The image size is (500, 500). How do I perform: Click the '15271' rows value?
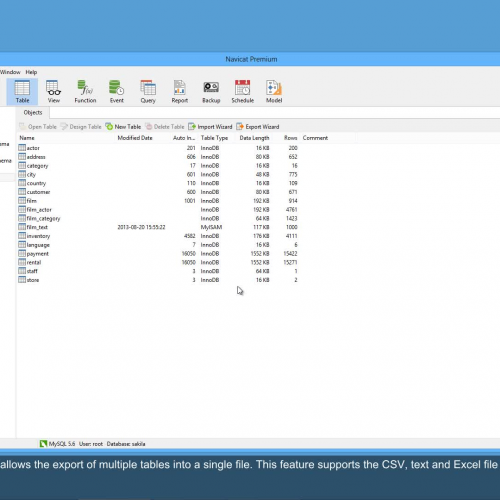point(290,262)
